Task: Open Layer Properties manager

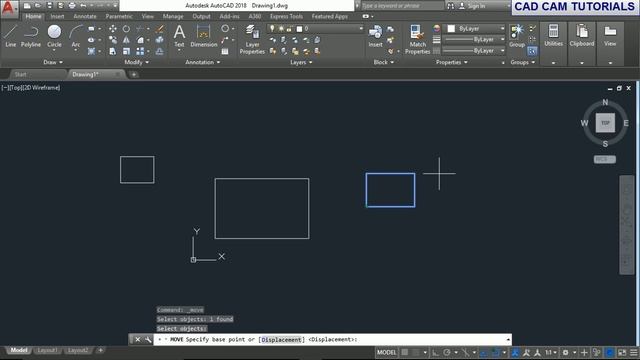Action: point(252,39)
